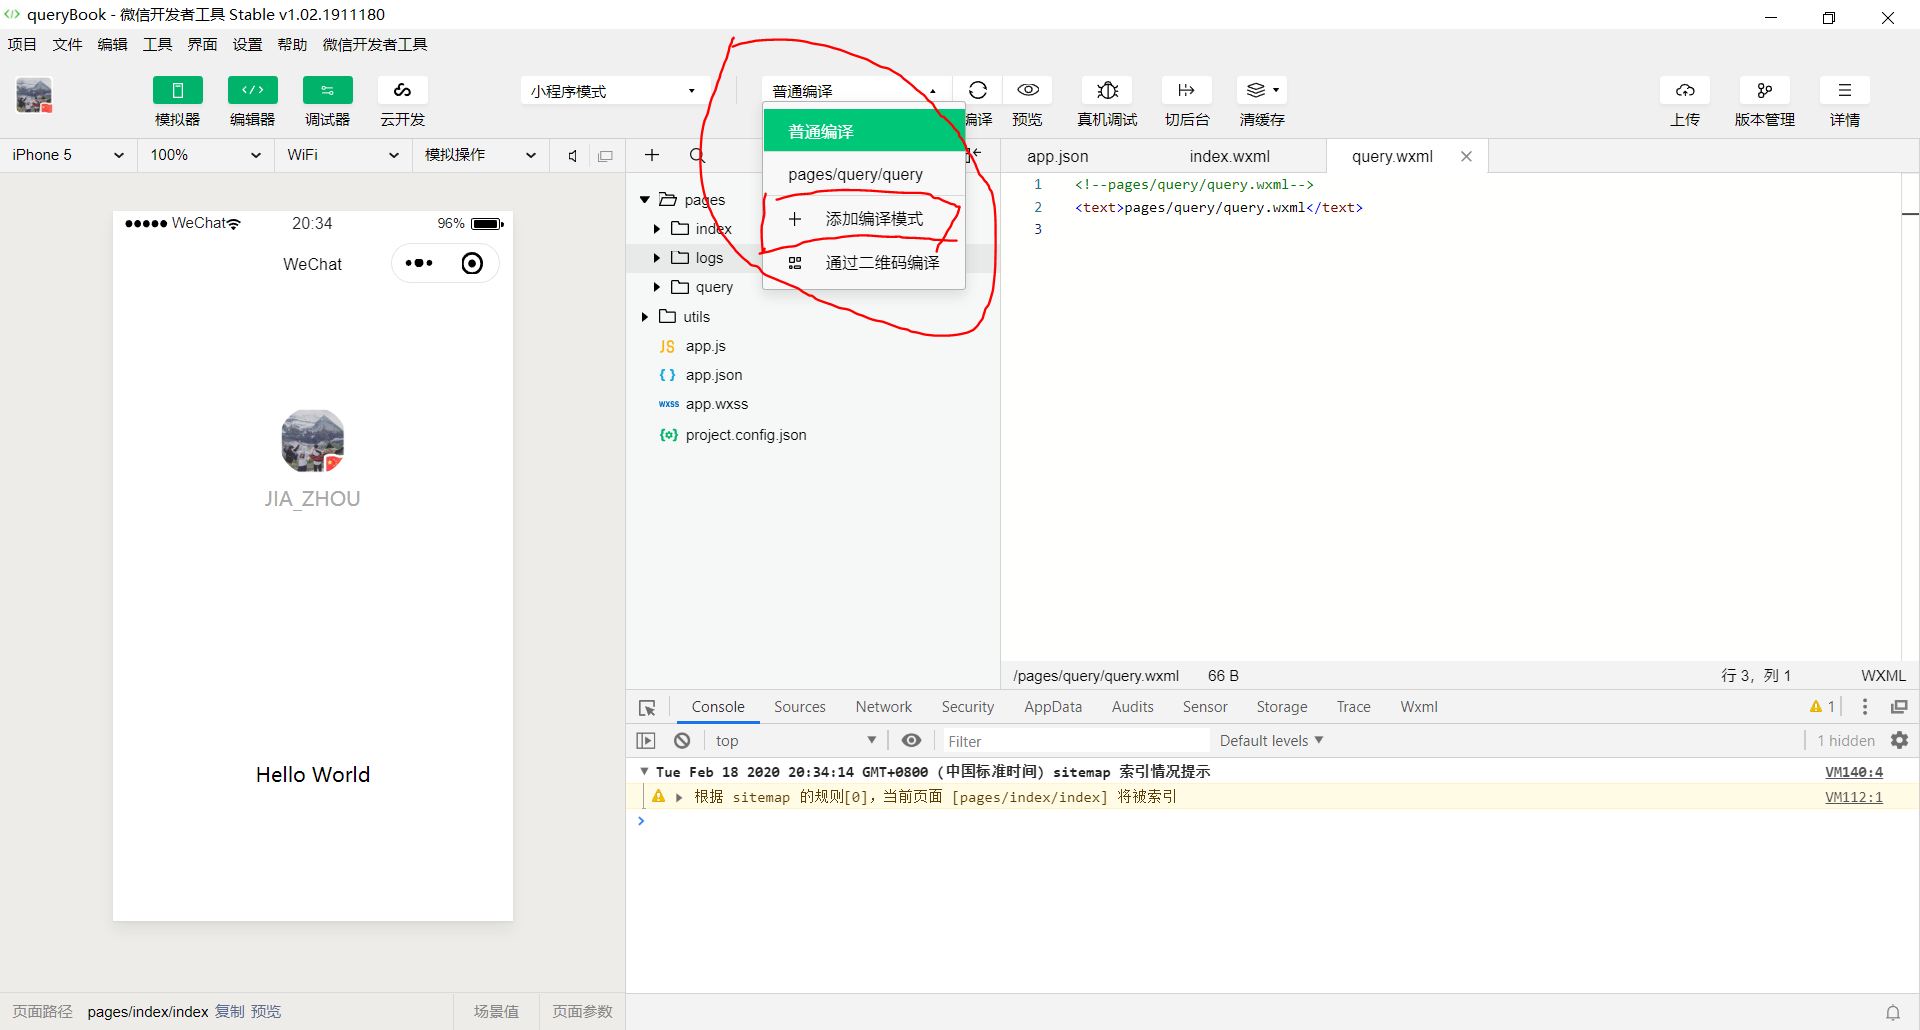Switch to the Wxml devtools tab
The image size is (1920, 1030).
coord(1419,707)
